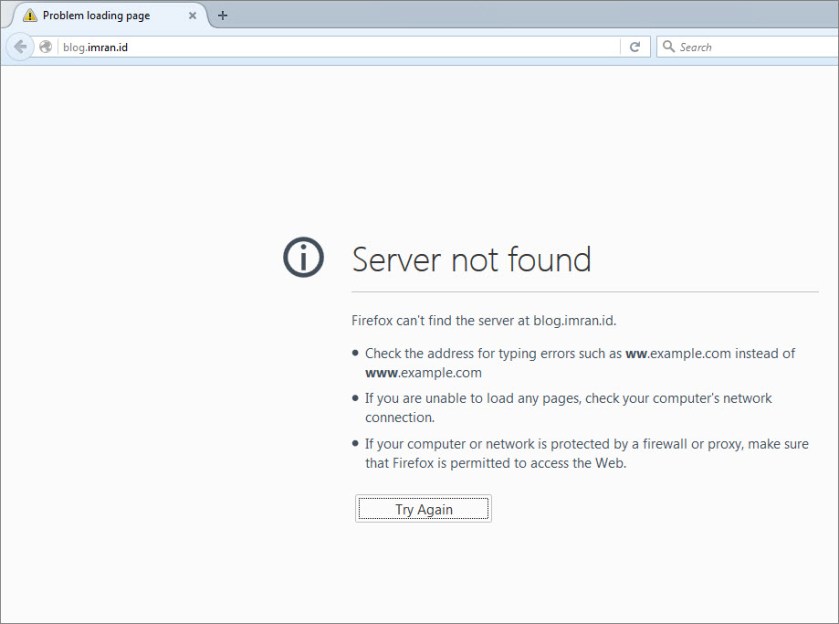Click the globe site identity icon
Viewport: 839px width, 624px height.
[x=44, y=46]
